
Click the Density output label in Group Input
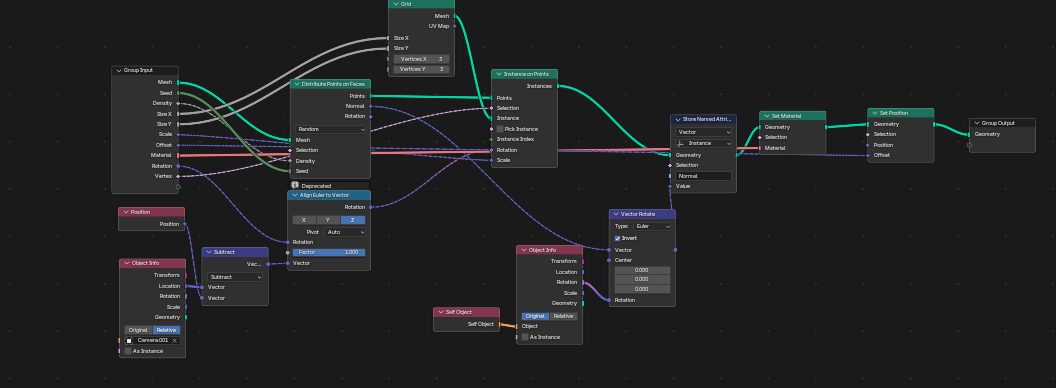pos(162,103)
